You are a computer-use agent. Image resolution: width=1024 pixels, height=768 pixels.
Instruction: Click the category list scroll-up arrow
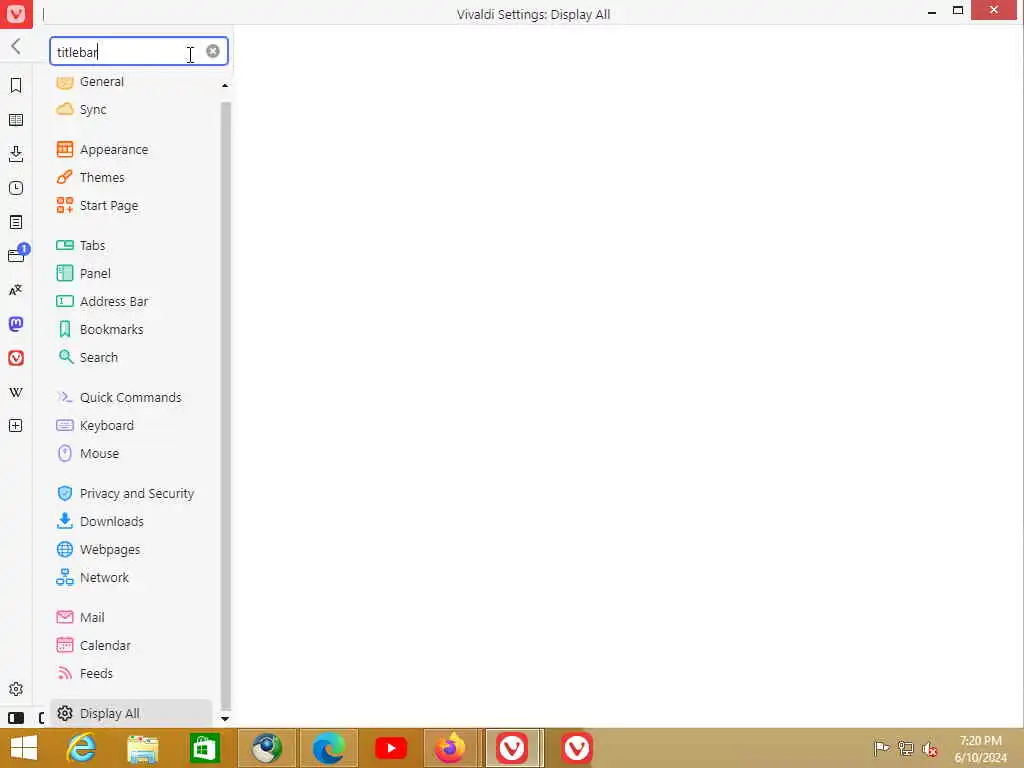click(x=225, y=86)
